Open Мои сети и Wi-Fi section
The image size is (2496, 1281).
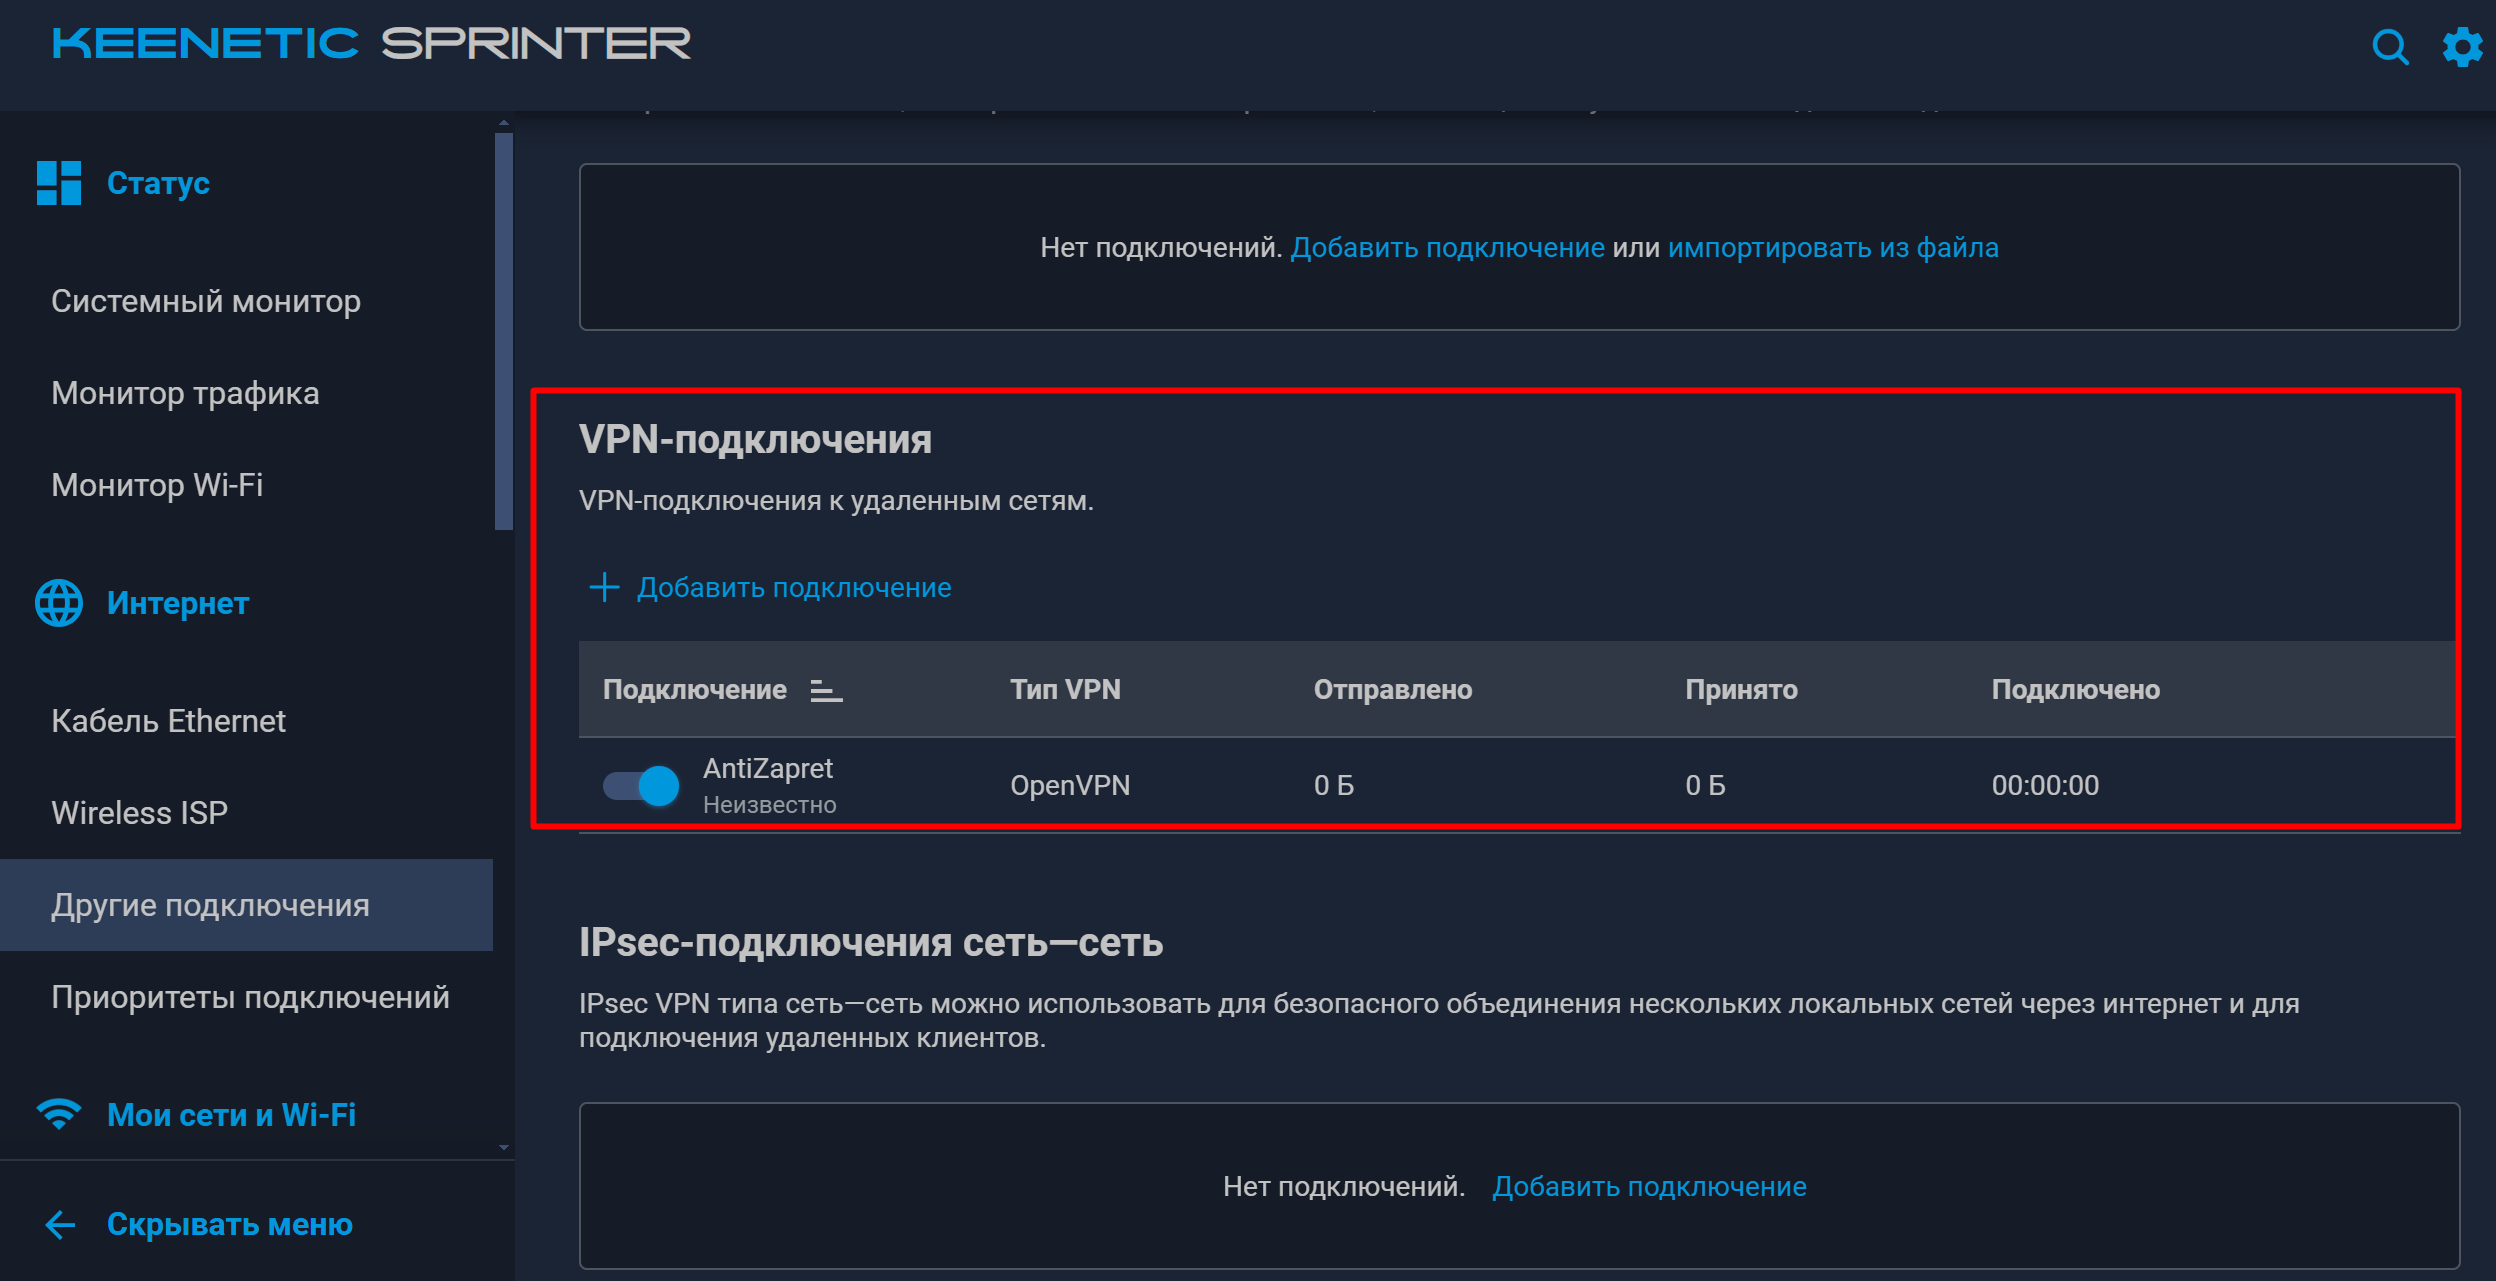[x=231, y=1114]
